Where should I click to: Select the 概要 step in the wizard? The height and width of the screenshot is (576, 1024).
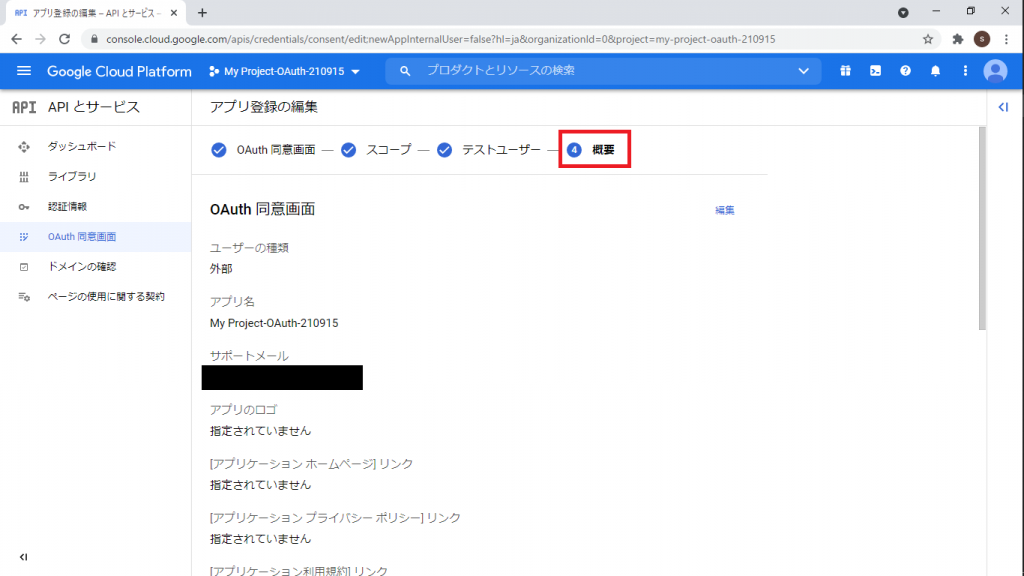click(594, 150)
